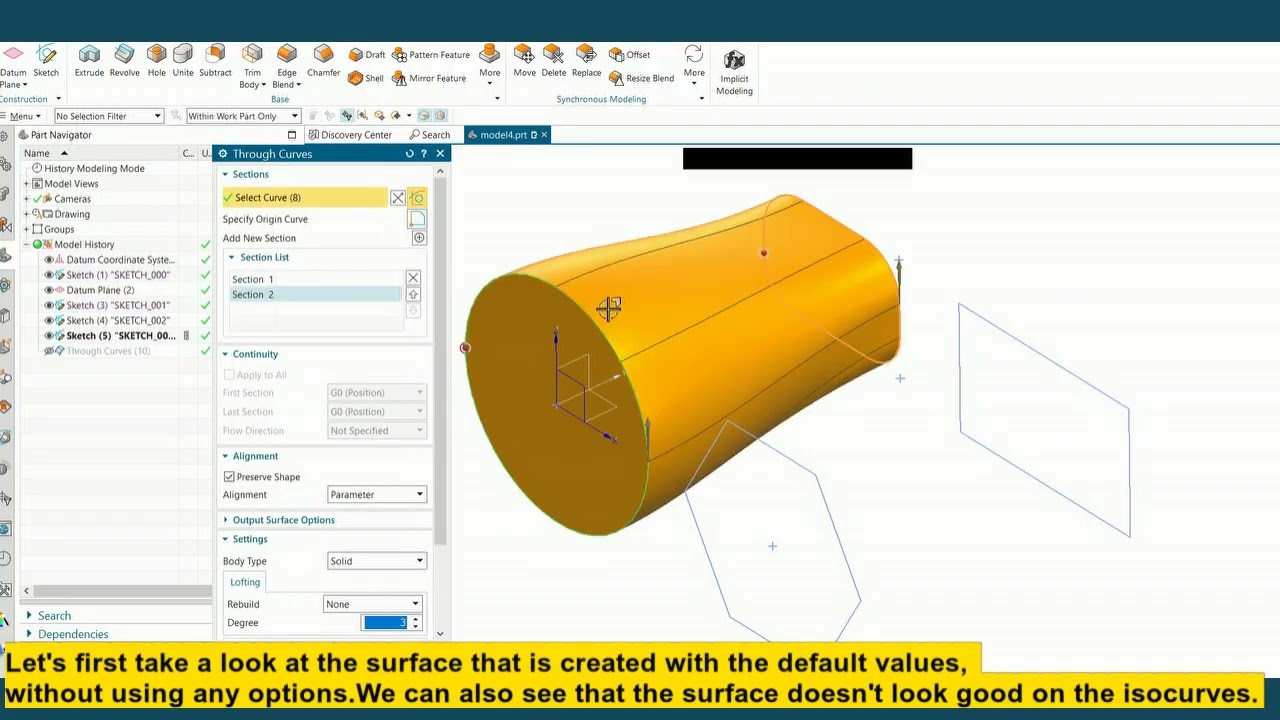
Task: Toggle visibility of Sketch (3) SKETCH_001
Action: (x=48, y=305)
